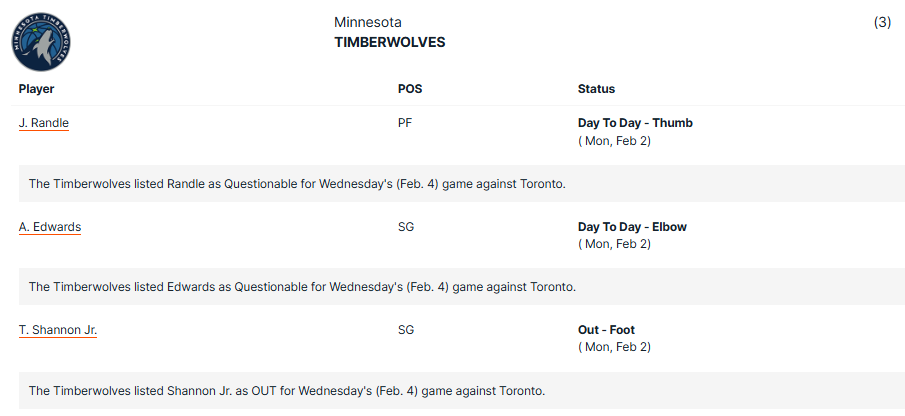
Task: Click the Player column header
Action: [x=36, y=89]
